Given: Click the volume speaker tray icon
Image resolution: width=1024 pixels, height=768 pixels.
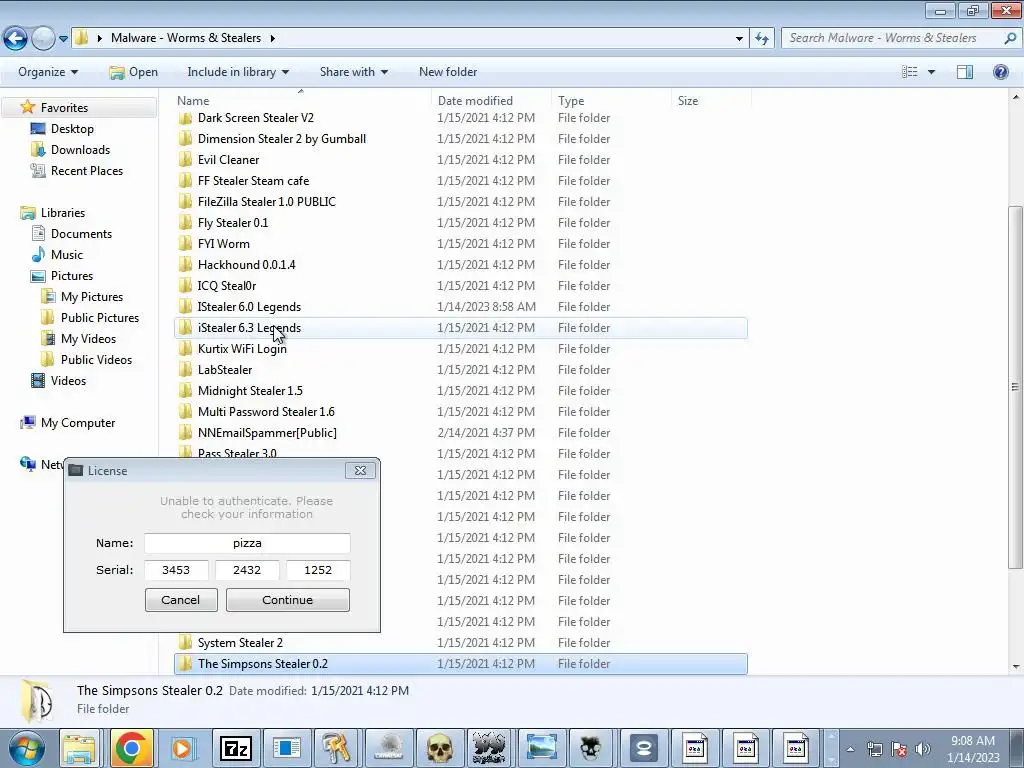Looking at the screenshot, I should pyautogui.click(x=922, y=749).
